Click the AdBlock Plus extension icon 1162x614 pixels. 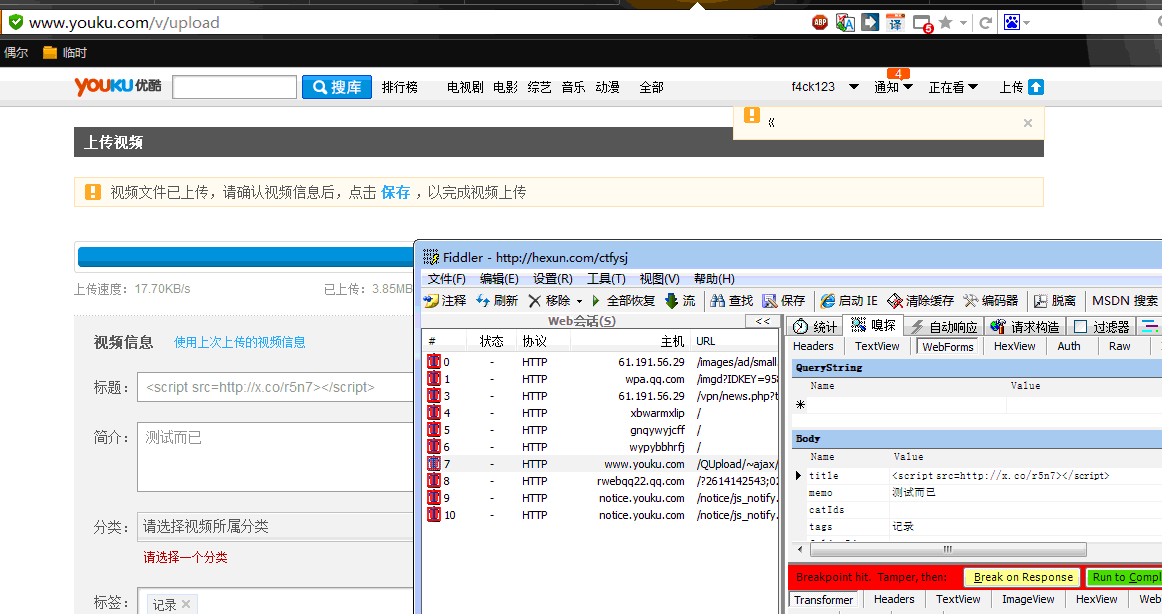tap(820, 22)
